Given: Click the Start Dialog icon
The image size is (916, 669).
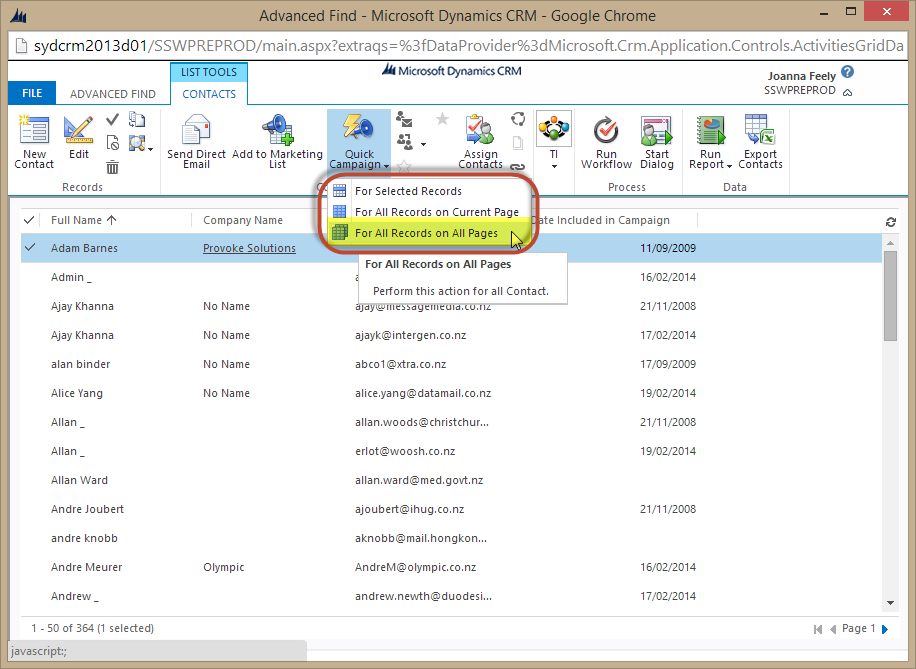Looking at the screenshot, I should coord(656,133).
